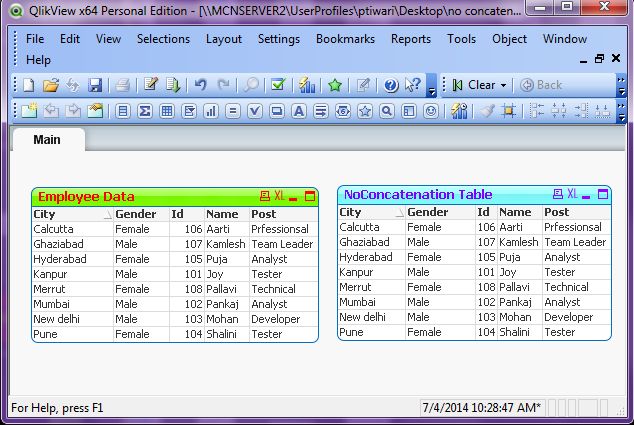This screenshot has height=425, width=634.
Task: Add a bookmark with the green star
Action: point(335,85)
